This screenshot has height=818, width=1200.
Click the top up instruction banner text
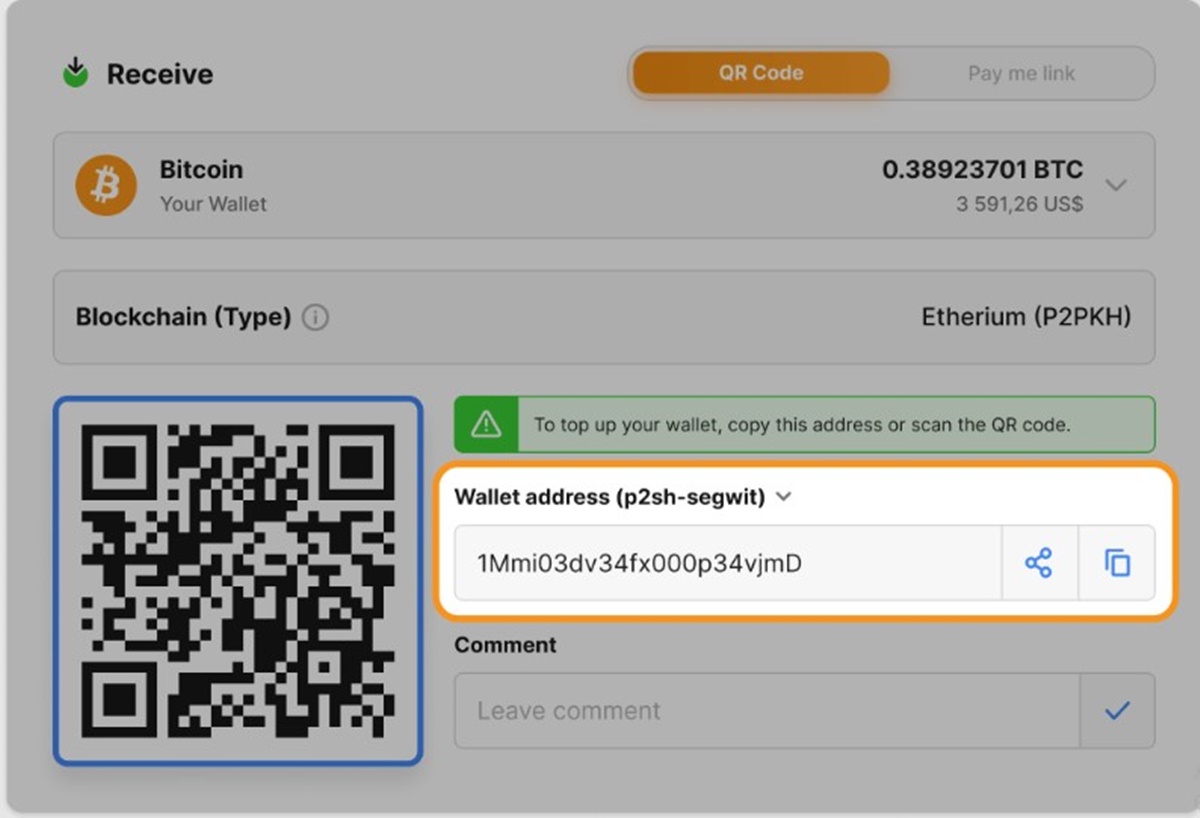coord(802,425)
